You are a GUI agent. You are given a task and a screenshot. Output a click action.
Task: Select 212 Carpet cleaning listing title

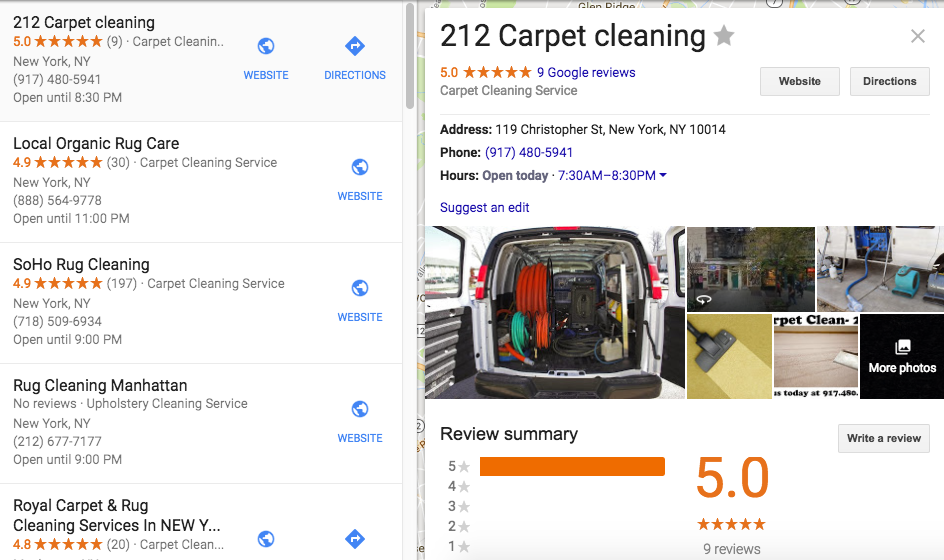[x=84, y=22]
